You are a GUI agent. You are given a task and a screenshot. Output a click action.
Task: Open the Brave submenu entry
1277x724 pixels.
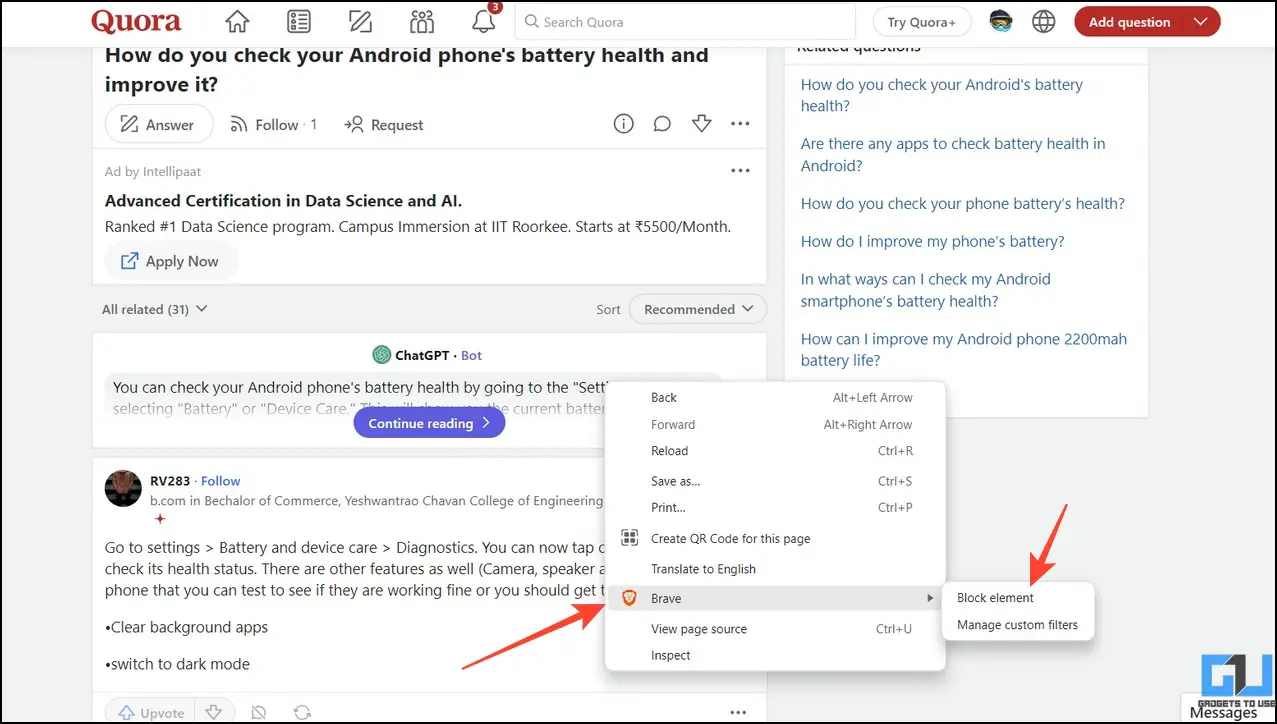tap(776, 598)
